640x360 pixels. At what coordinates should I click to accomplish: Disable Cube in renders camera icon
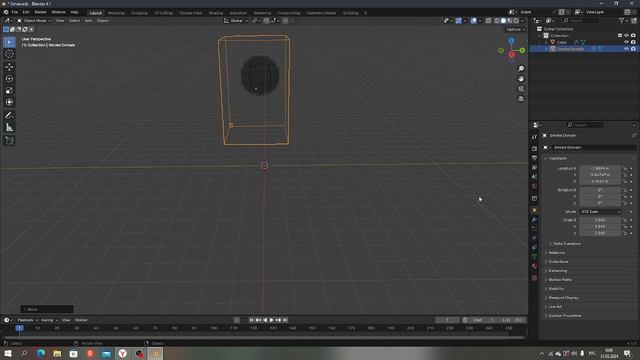point(633,42)
